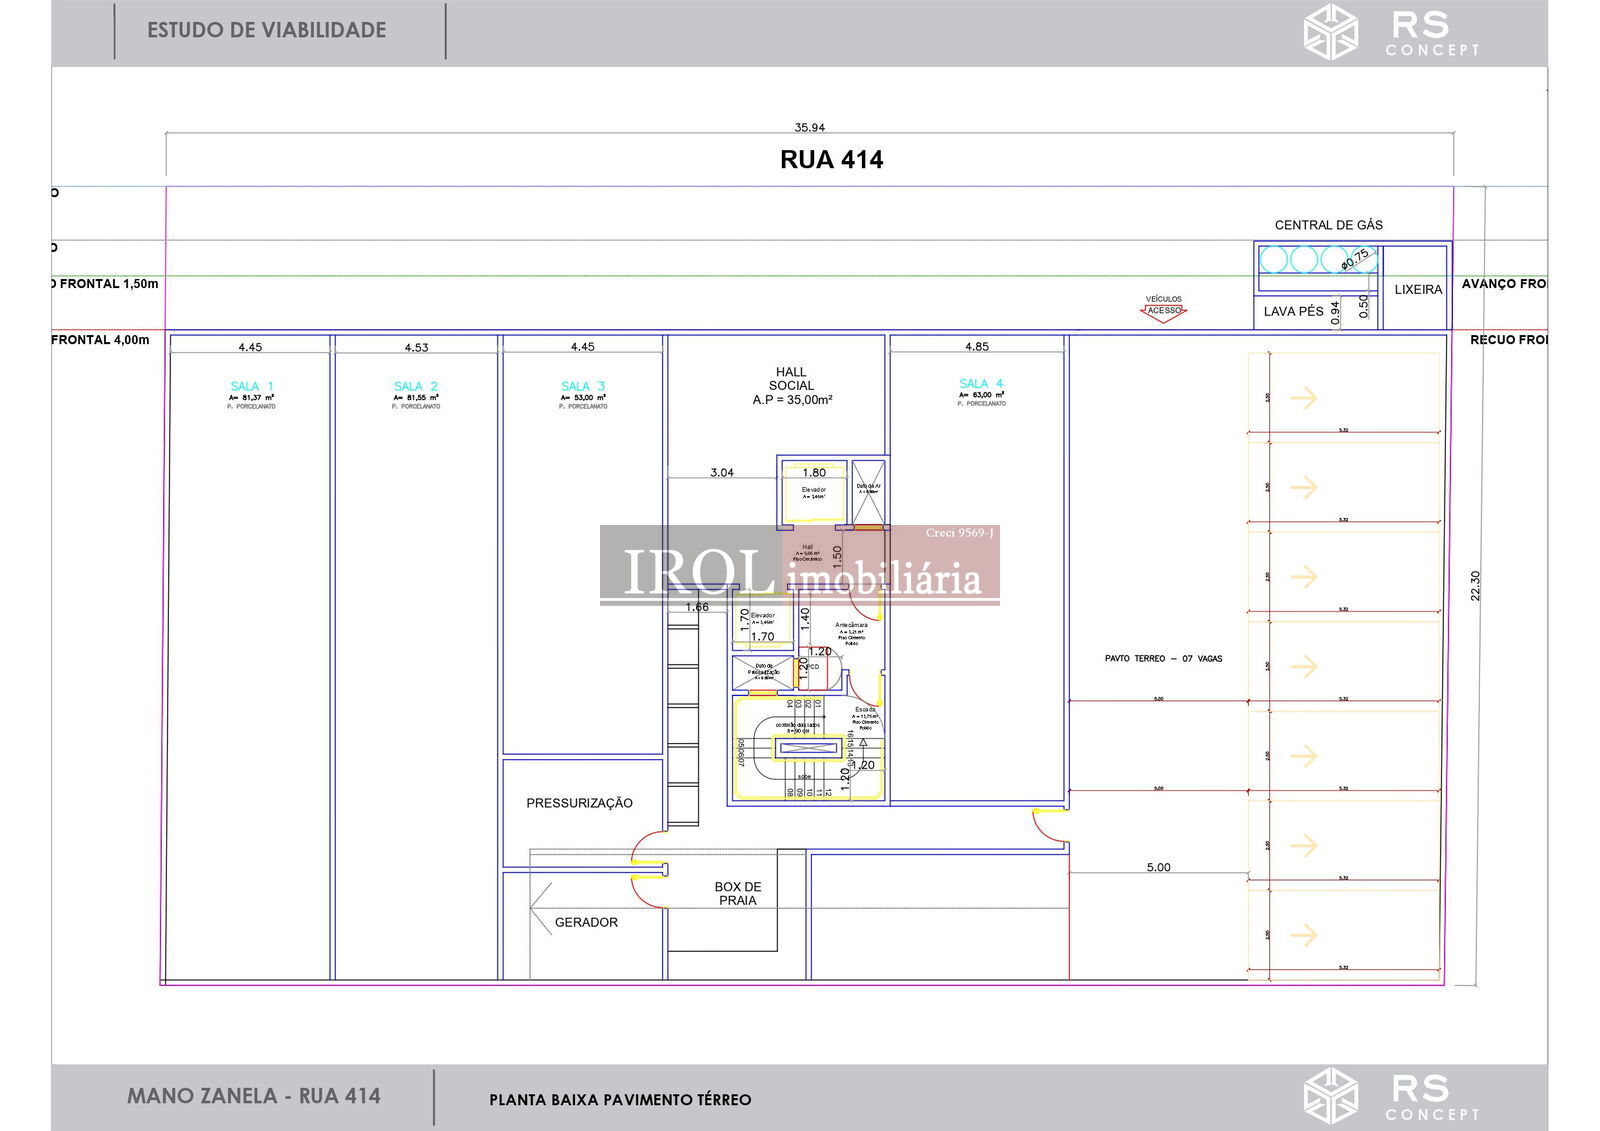Click the 1.66 corridor dimension
The image size is (1600, 1131).
pyautogui.click(x=697, y=607)
